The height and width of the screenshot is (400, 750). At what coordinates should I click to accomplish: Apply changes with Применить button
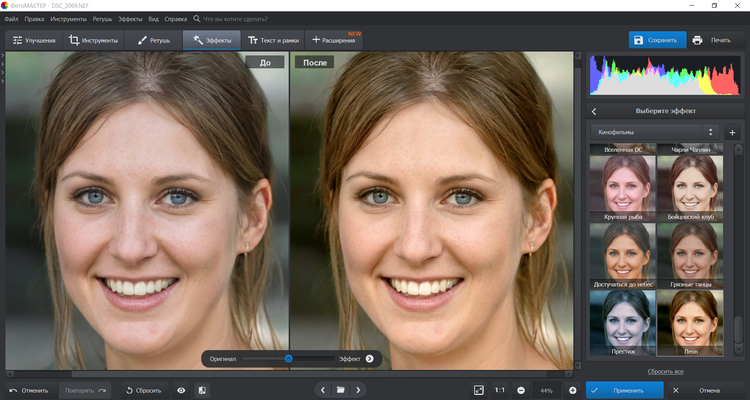click(x=622, y=390)
